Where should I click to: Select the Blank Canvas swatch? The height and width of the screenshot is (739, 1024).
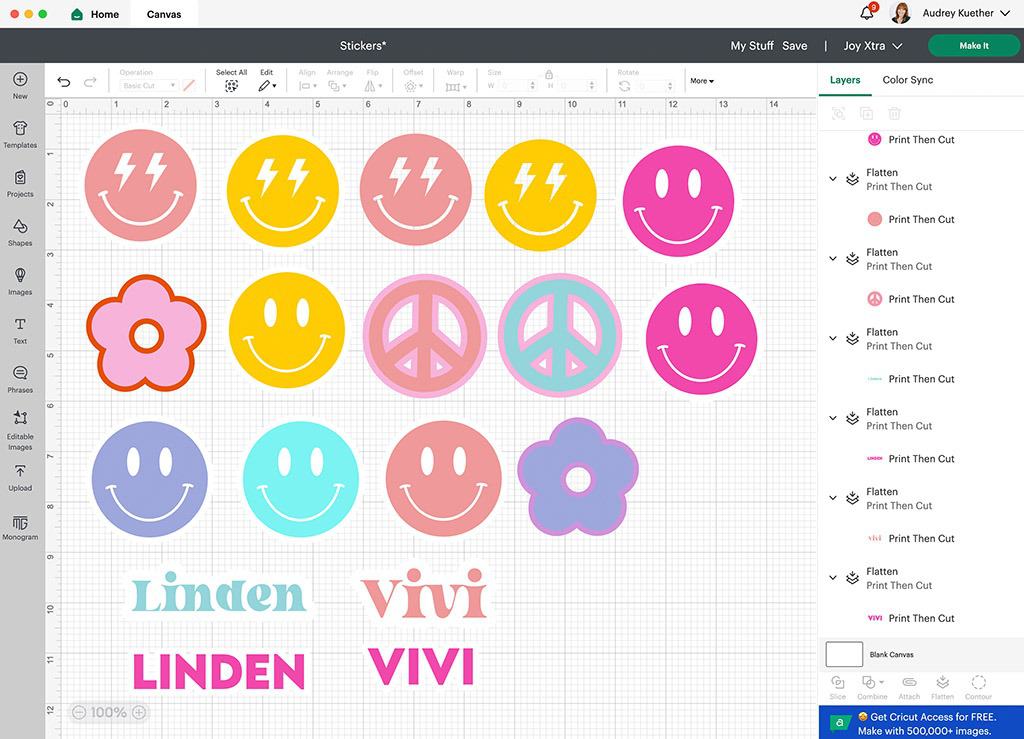click(x=844, y=654)
